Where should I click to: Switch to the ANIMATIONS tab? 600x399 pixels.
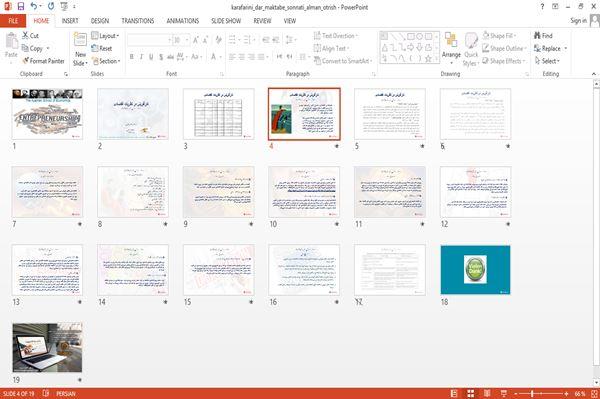183,21
